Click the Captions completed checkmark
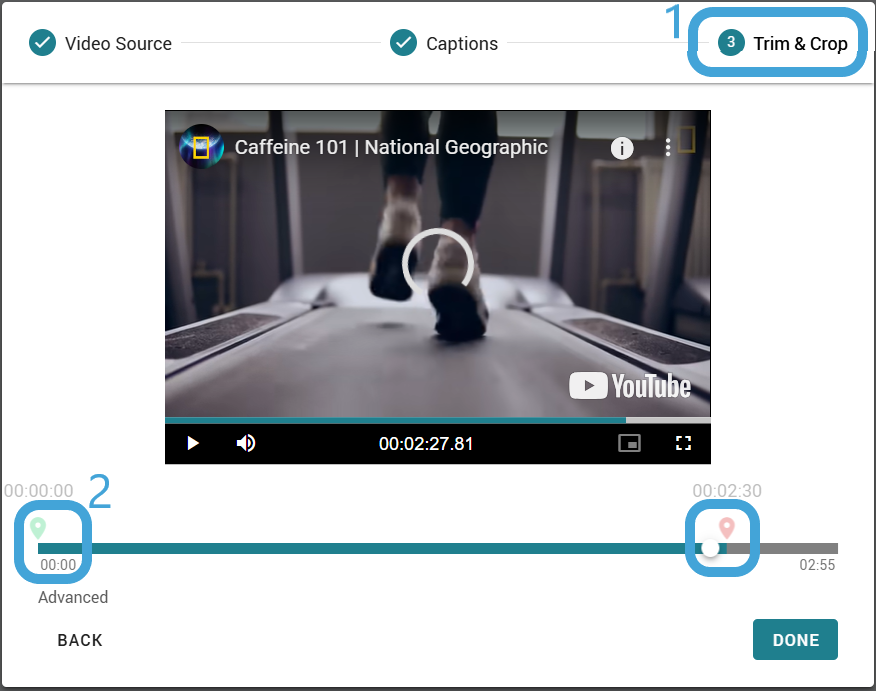876x691 pixels. click(403, 43)
